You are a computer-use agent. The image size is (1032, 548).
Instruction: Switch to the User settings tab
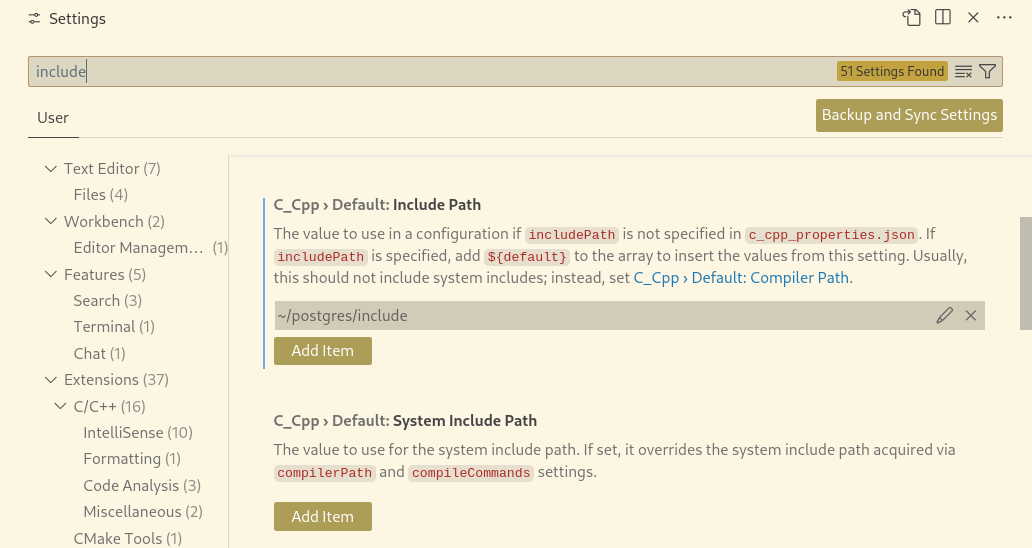pyautogui.click(x=53, y=118)
